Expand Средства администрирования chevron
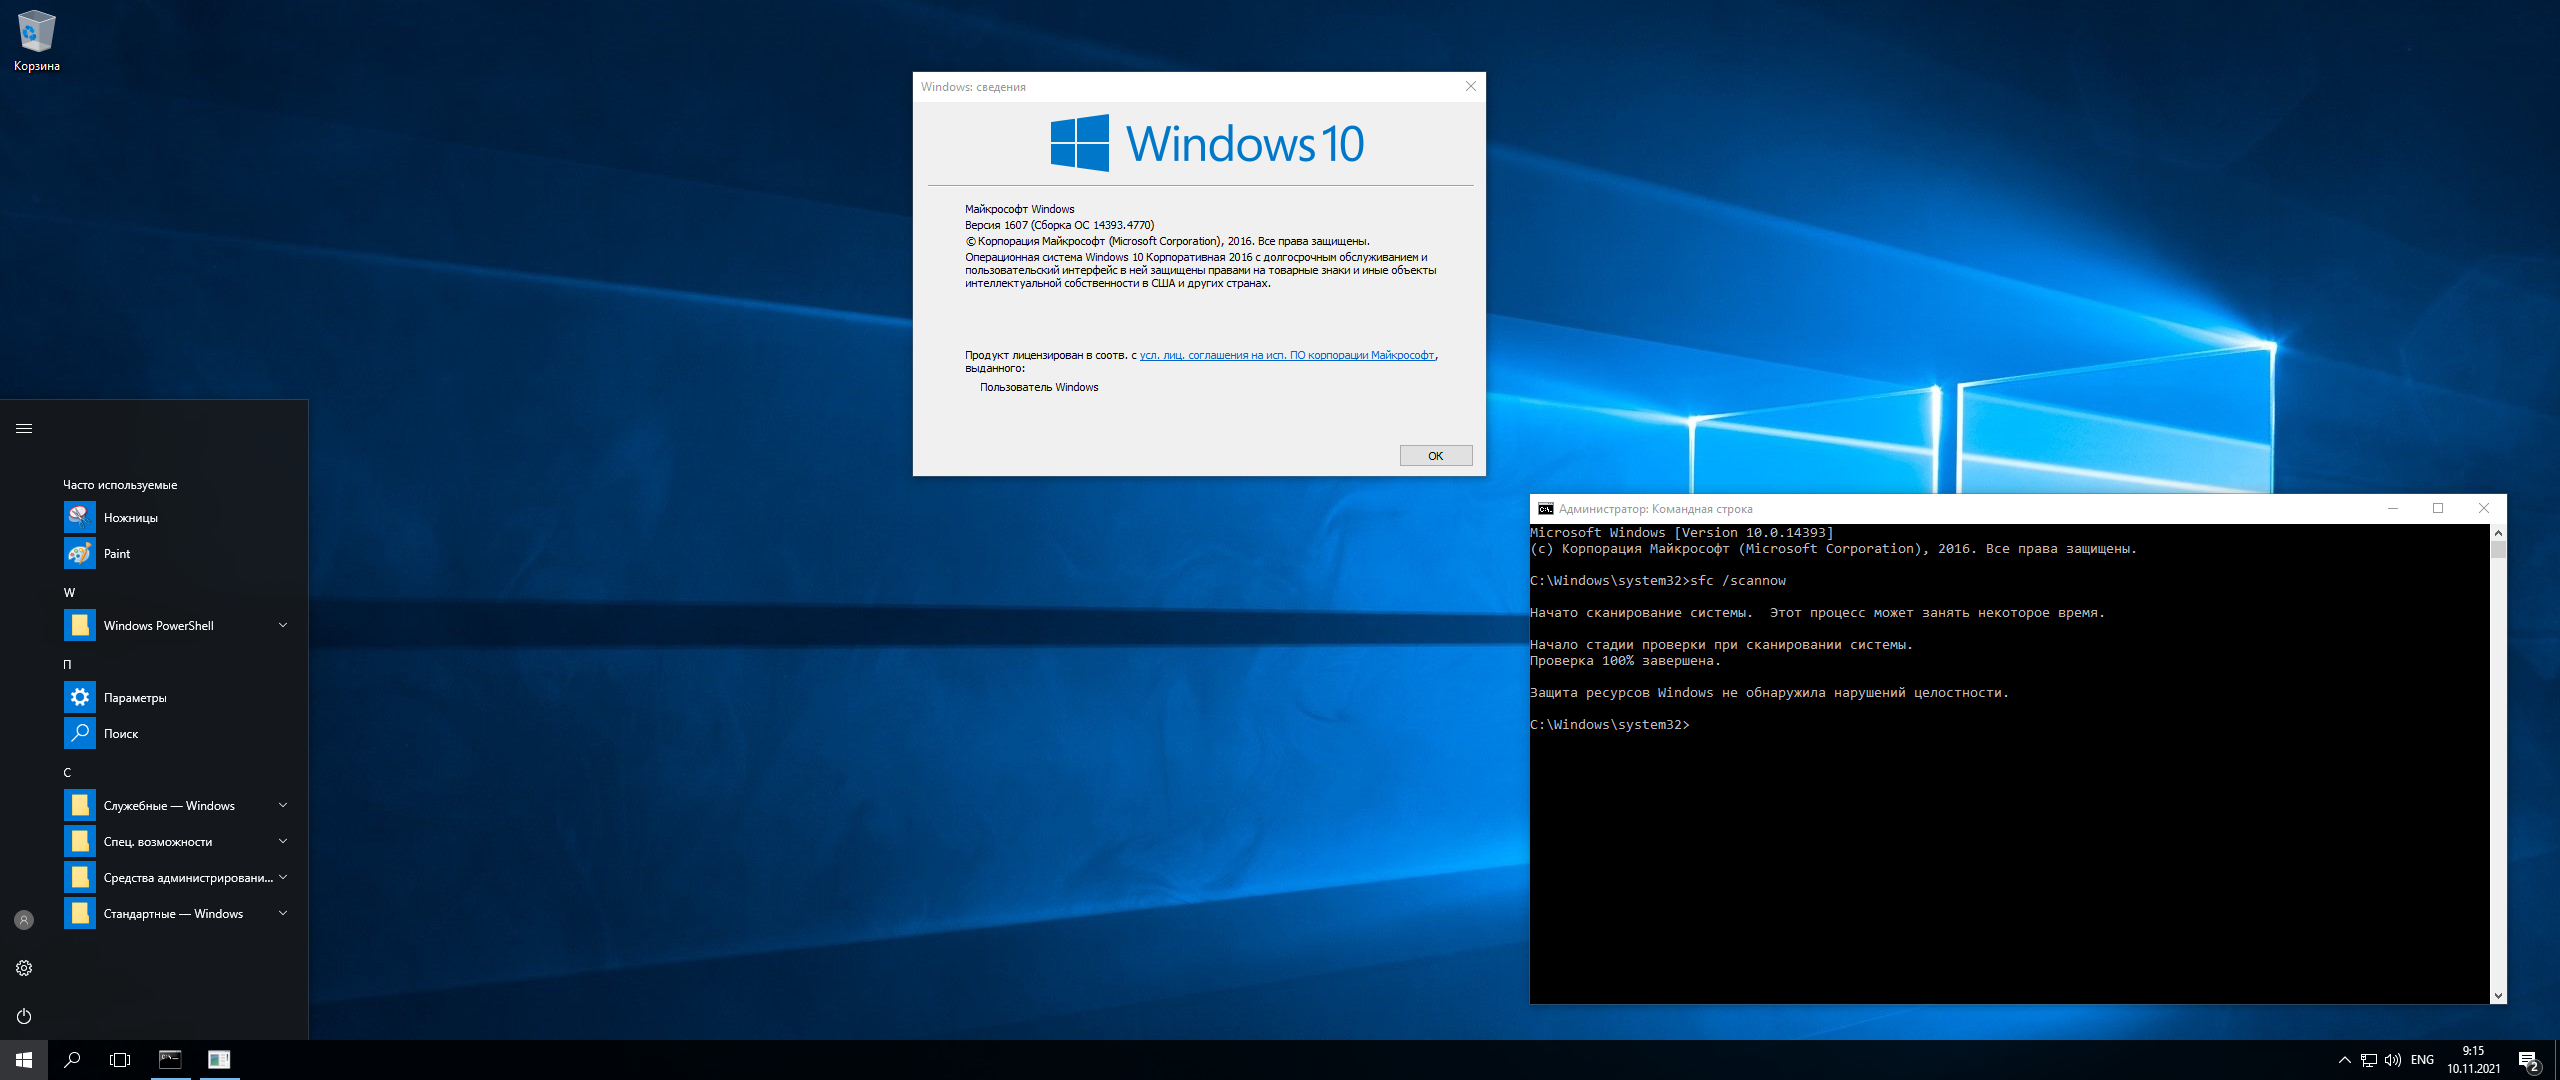The width and height of the screenshot is (2560, 1080). tap(283, 877)
